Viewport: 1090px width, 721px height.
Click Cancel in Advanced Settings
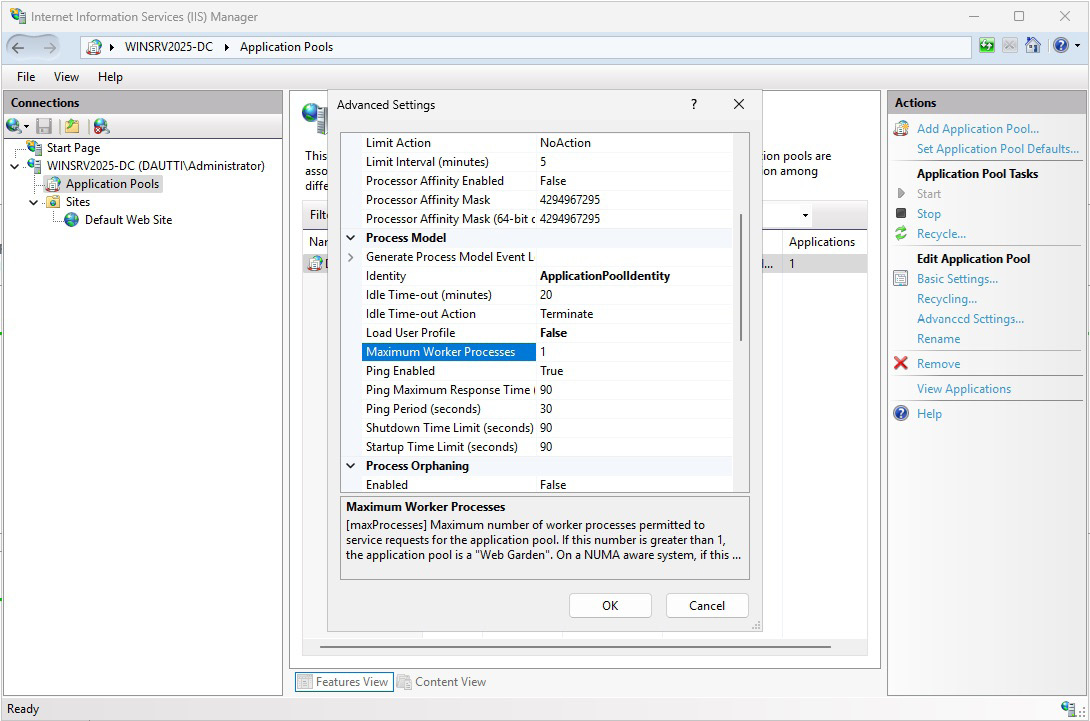(707, 606)
